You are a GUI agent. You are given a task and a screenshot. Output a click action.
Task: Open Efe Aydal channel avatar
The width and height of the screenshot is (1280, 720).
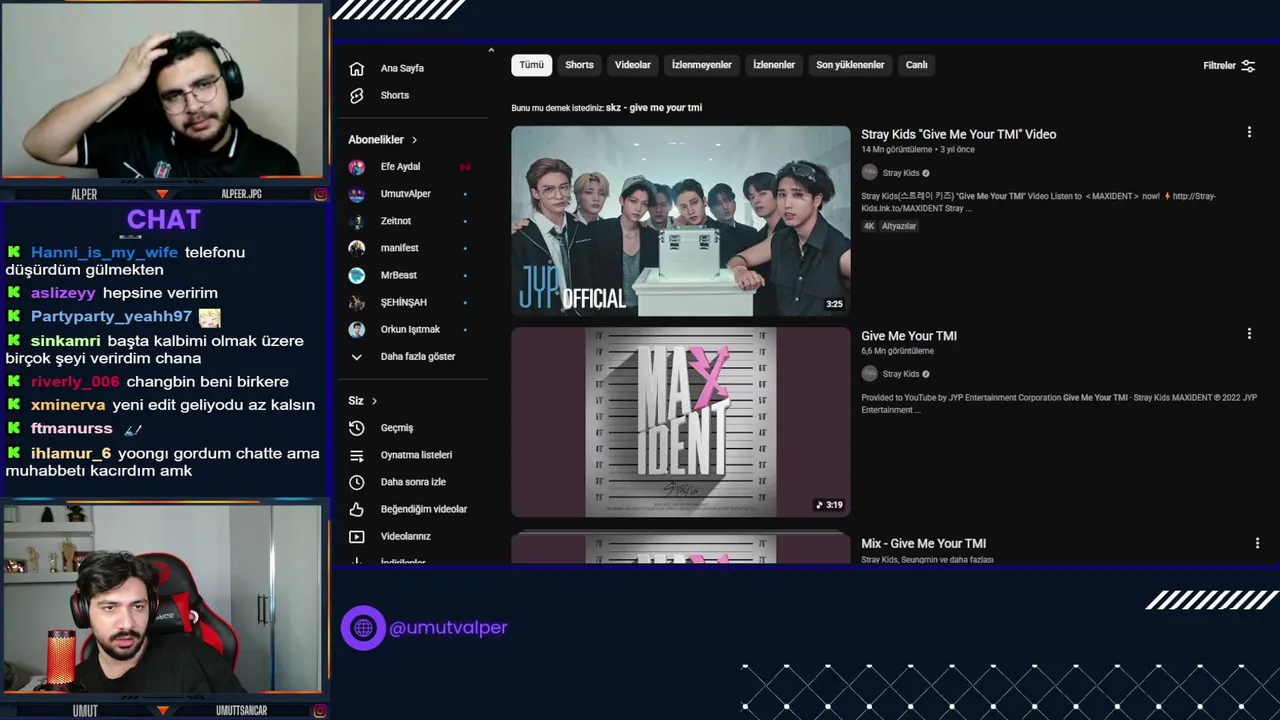(x=357, y=167)
